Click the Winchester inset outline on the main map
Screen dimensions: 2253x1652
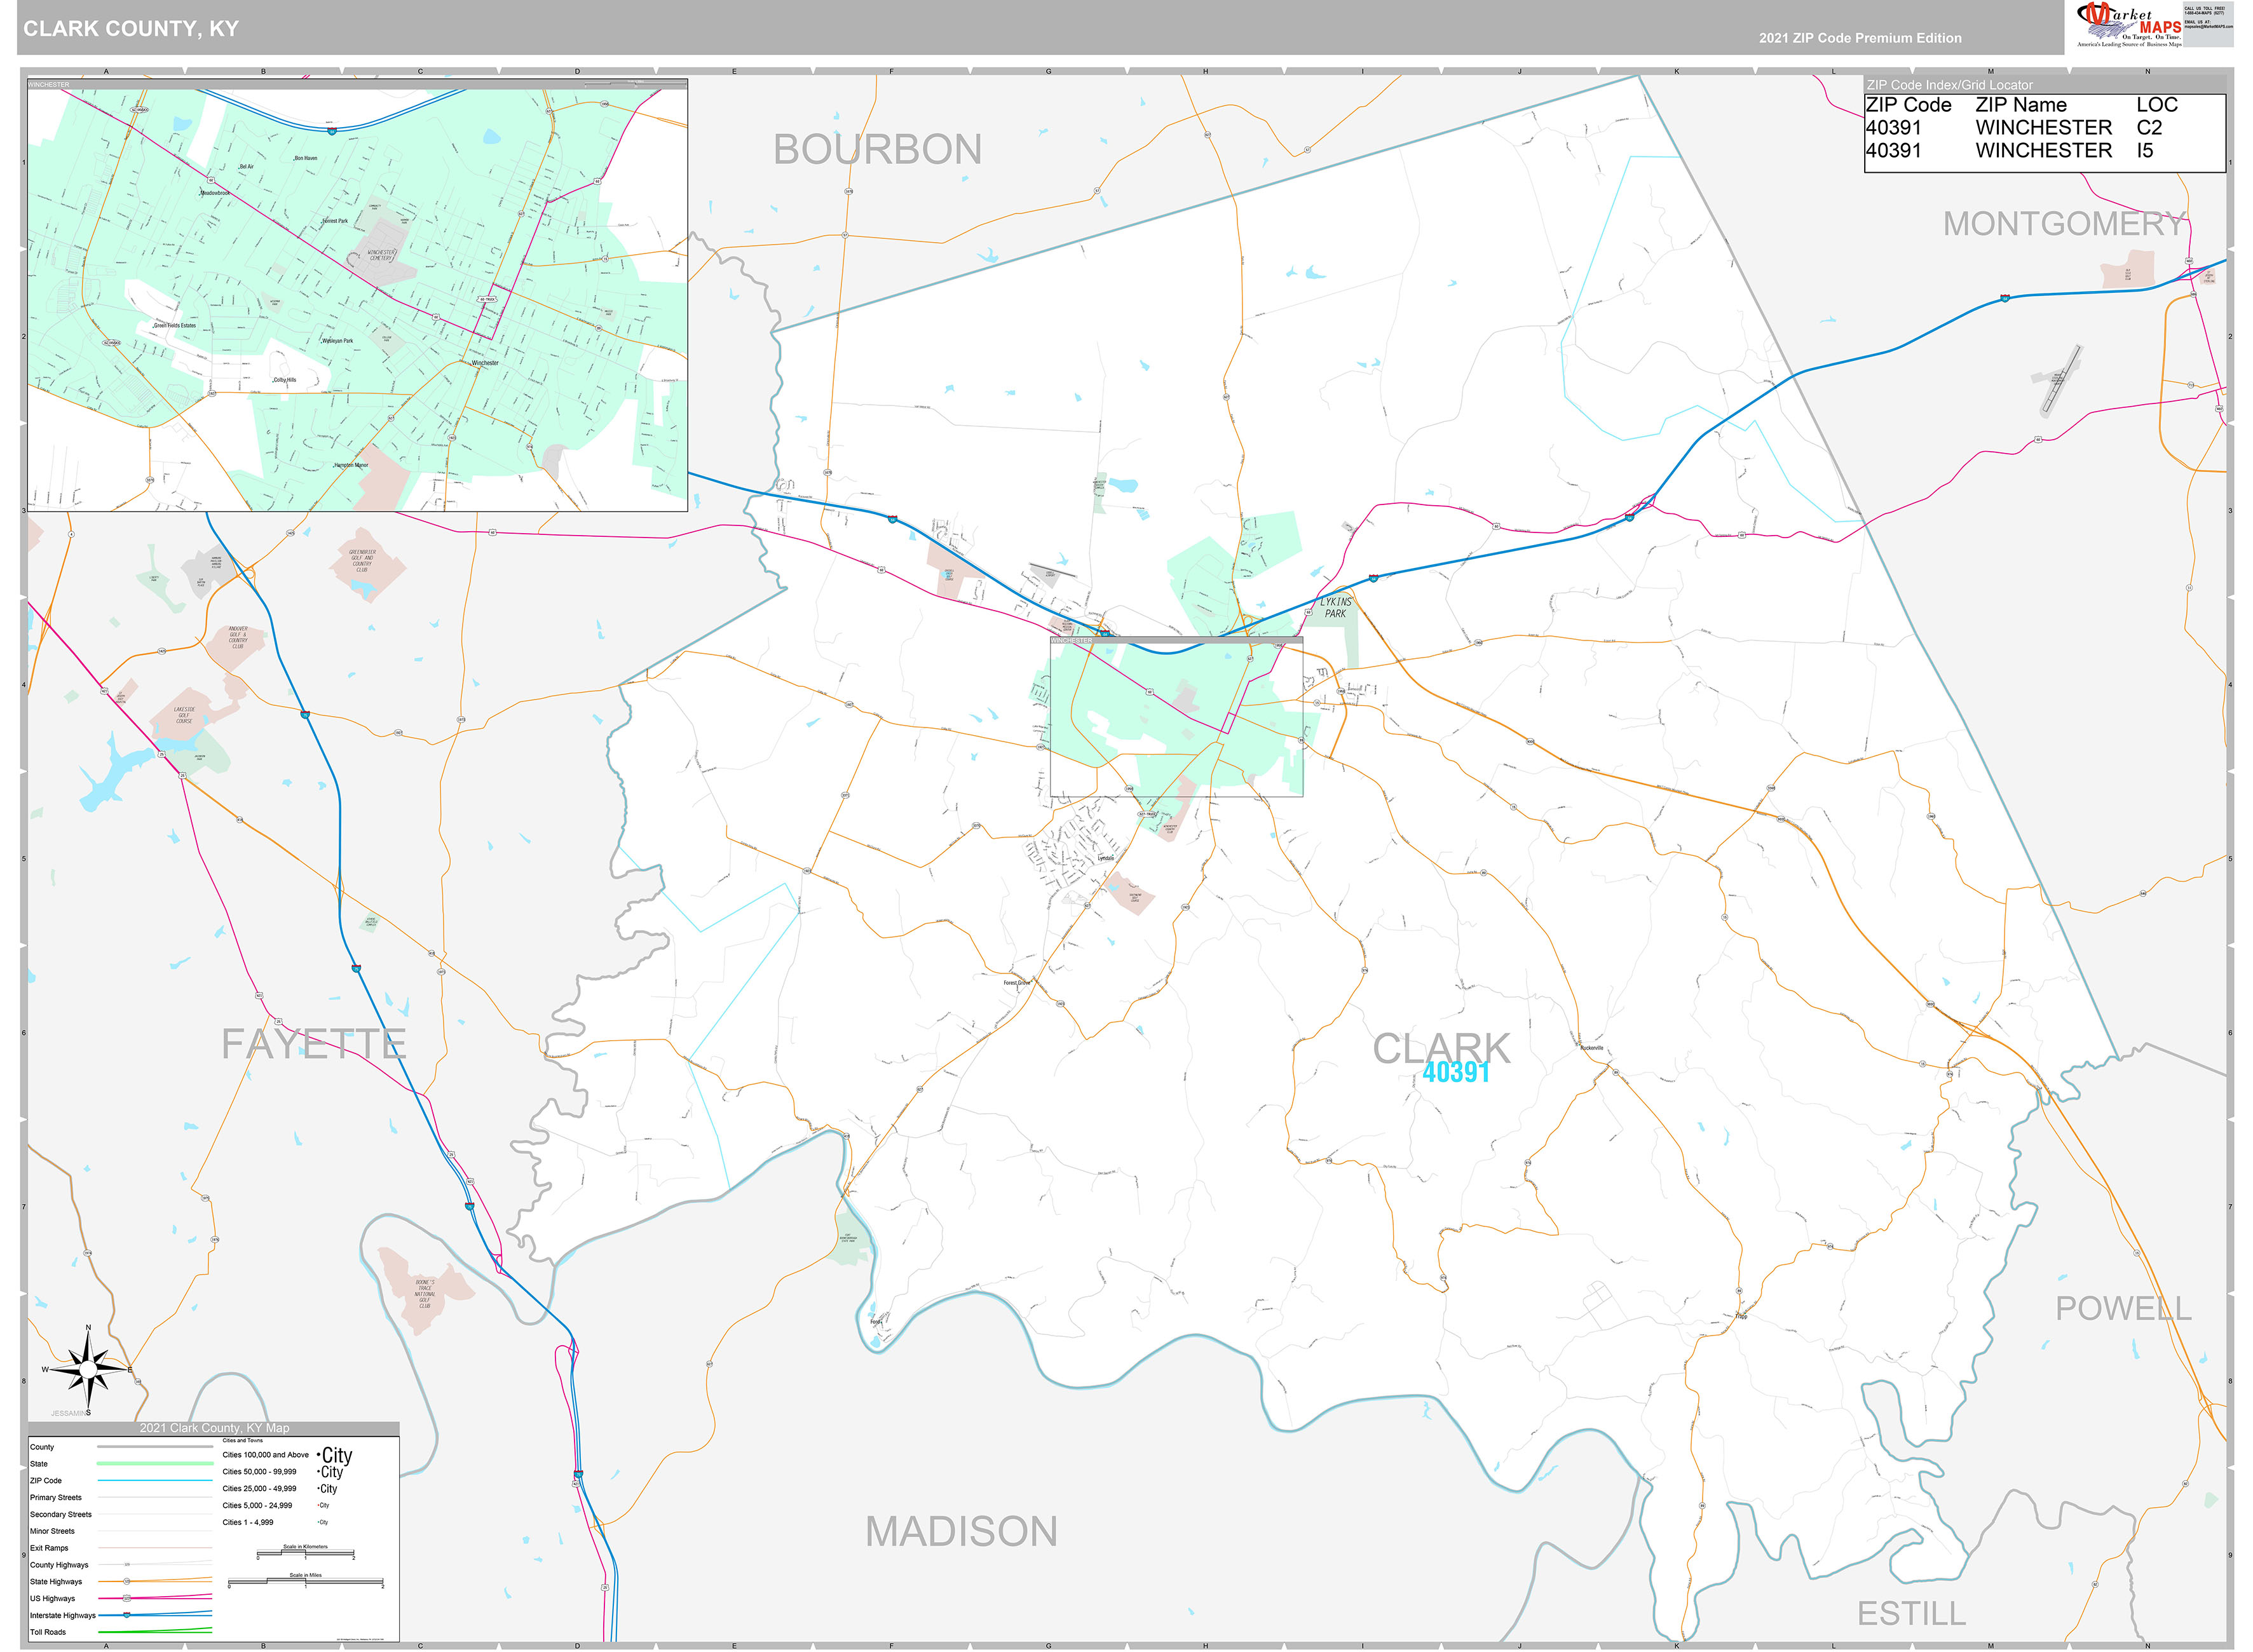(x=1176, y=716)
